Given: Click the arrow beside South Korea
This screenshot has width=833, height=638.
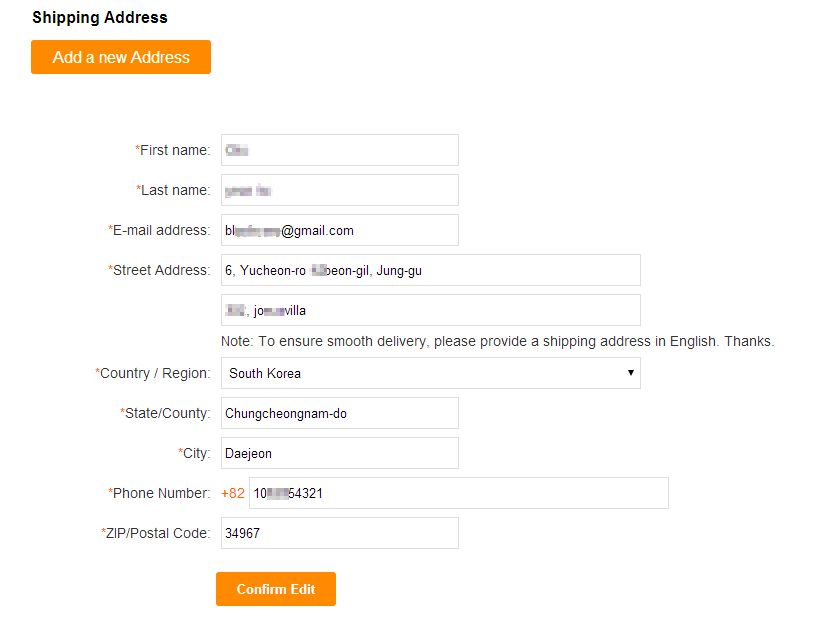Looking at the screenshot, I should tap(630, 373).
